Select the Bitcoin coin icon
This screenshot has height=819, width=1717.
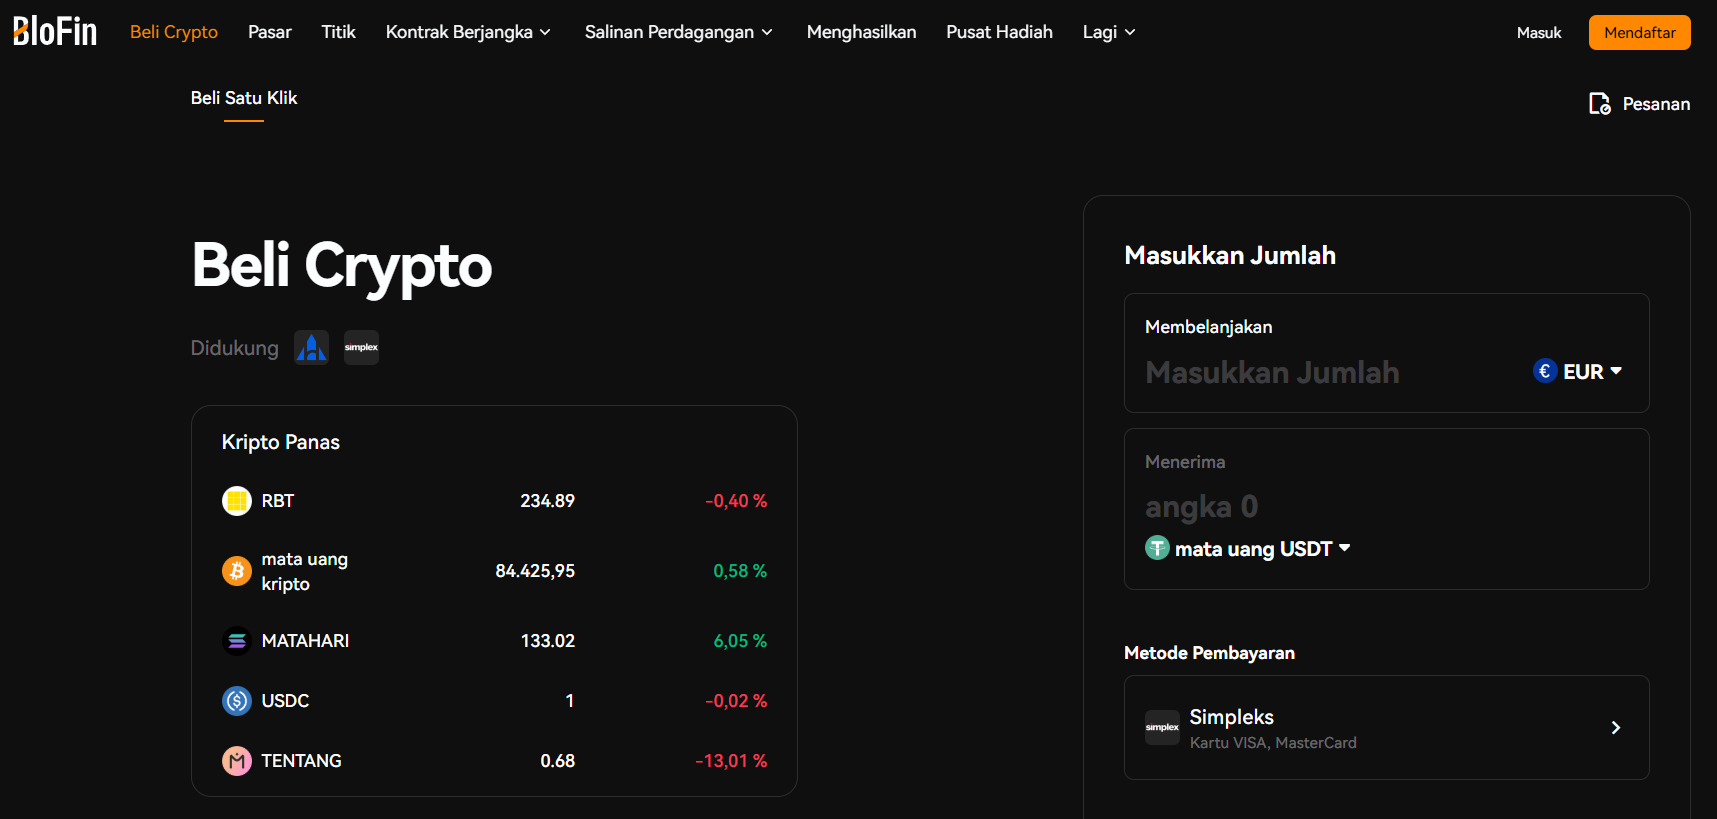pos(237,571)
